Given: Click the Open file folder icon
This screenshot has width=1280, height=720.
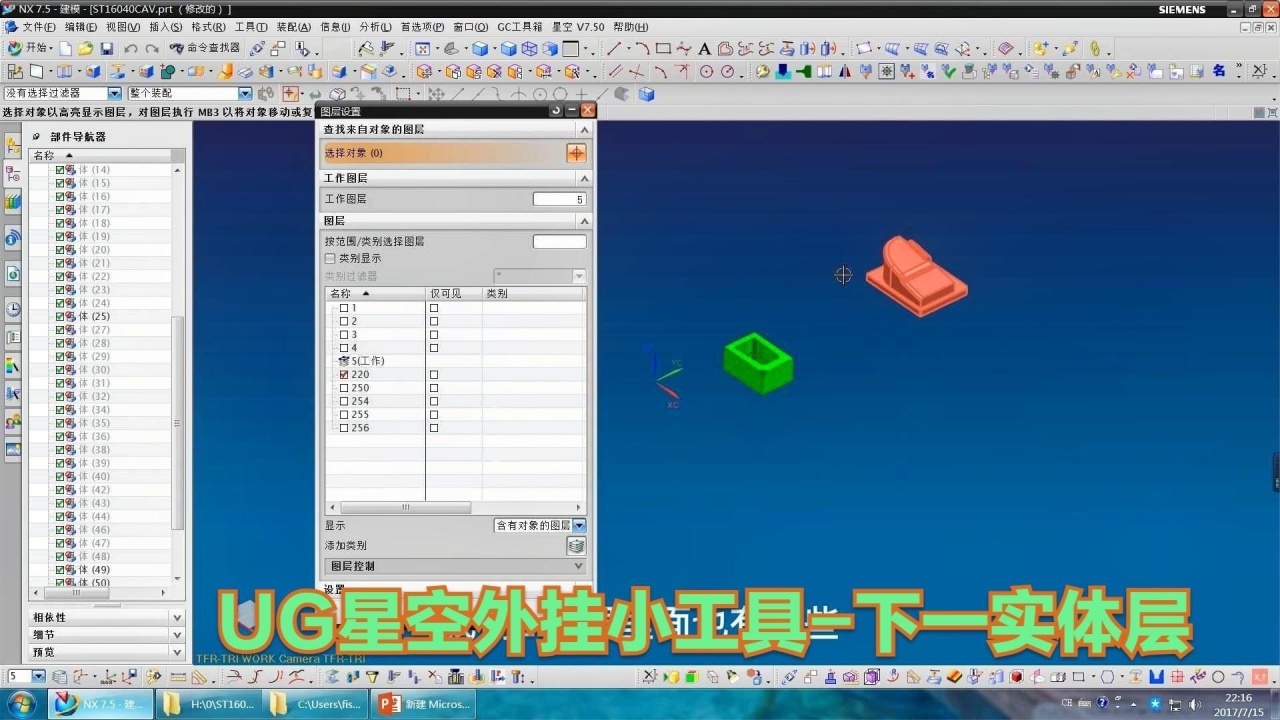Looking at the screenshot, I should point(86,48).
